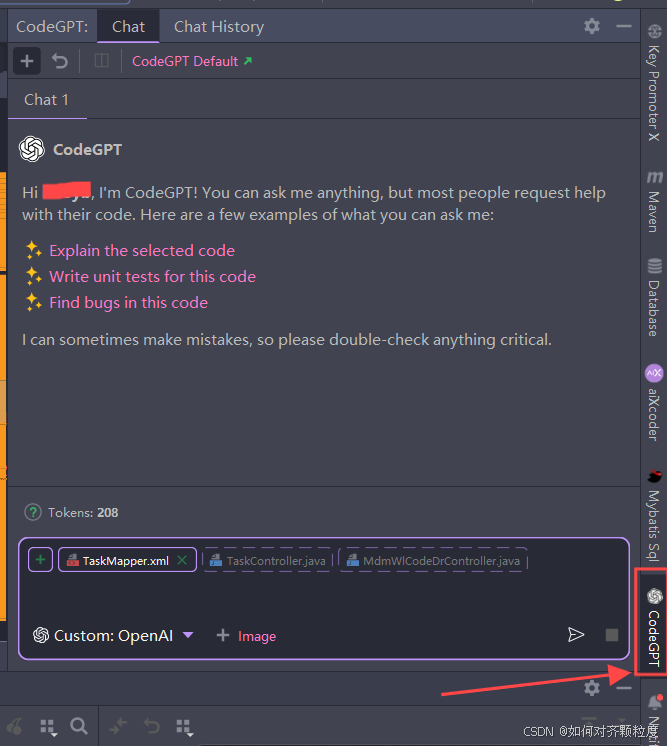Viewport: 667px width, 746px height.
Task: Hide the CodeGPT tool window (minus icon at top)
Action: tap(624, 26)
